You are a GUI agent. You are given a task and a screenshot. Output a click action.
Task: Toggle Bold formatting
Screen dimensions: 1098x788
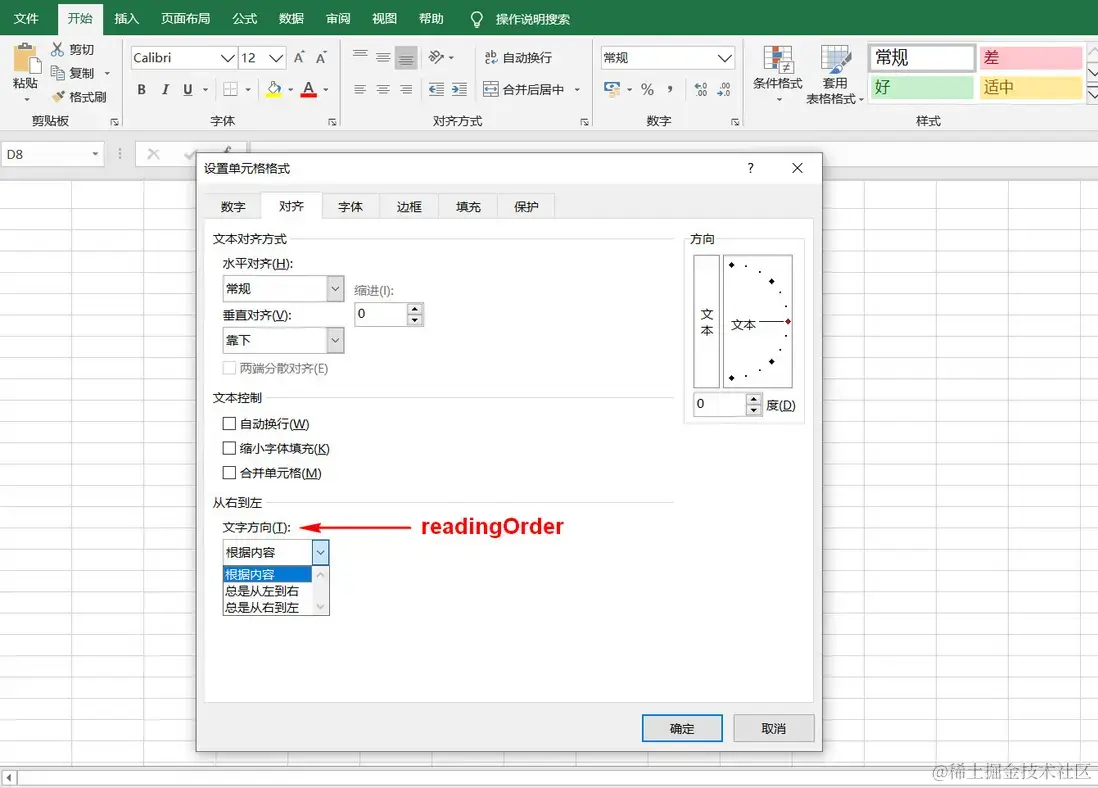pyautogui.click(x=141, y=90)
